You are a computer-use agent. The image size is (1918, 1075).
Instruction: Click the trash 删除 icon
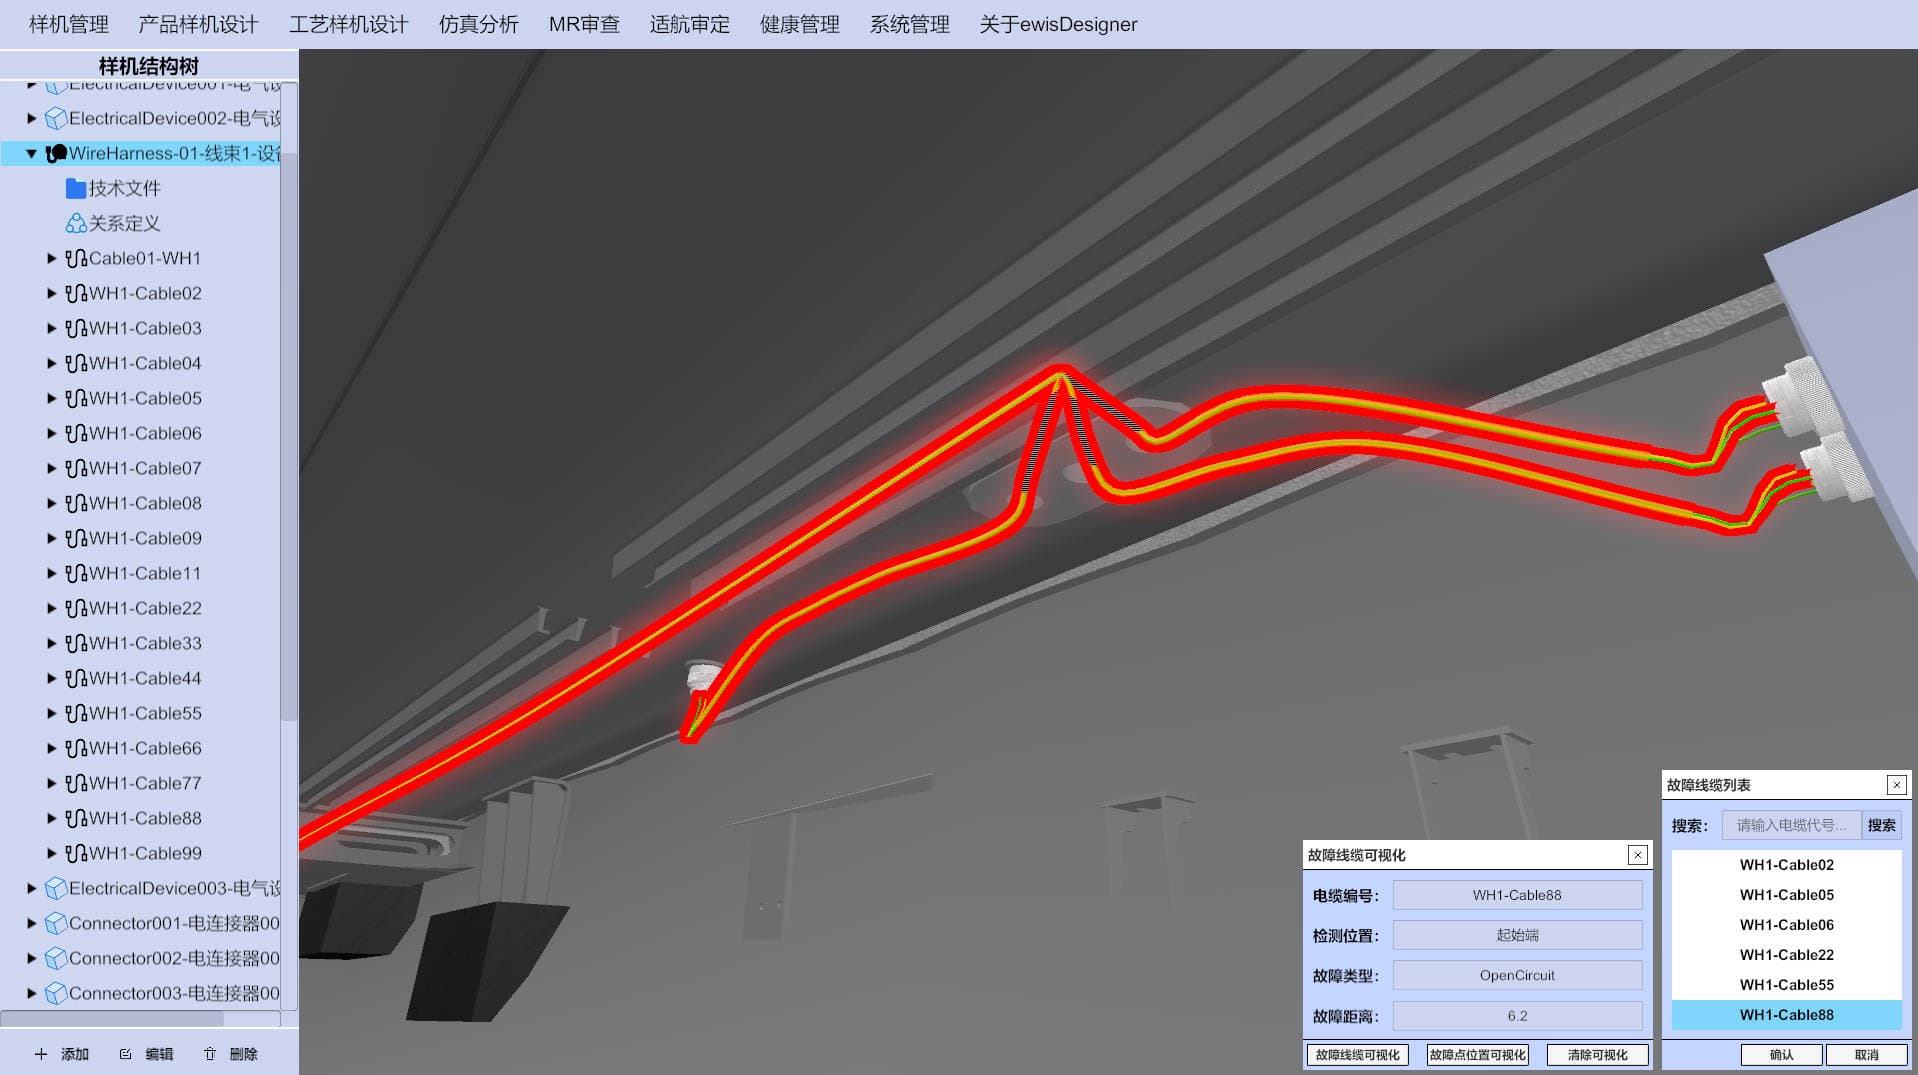[x=210, y=1054]
